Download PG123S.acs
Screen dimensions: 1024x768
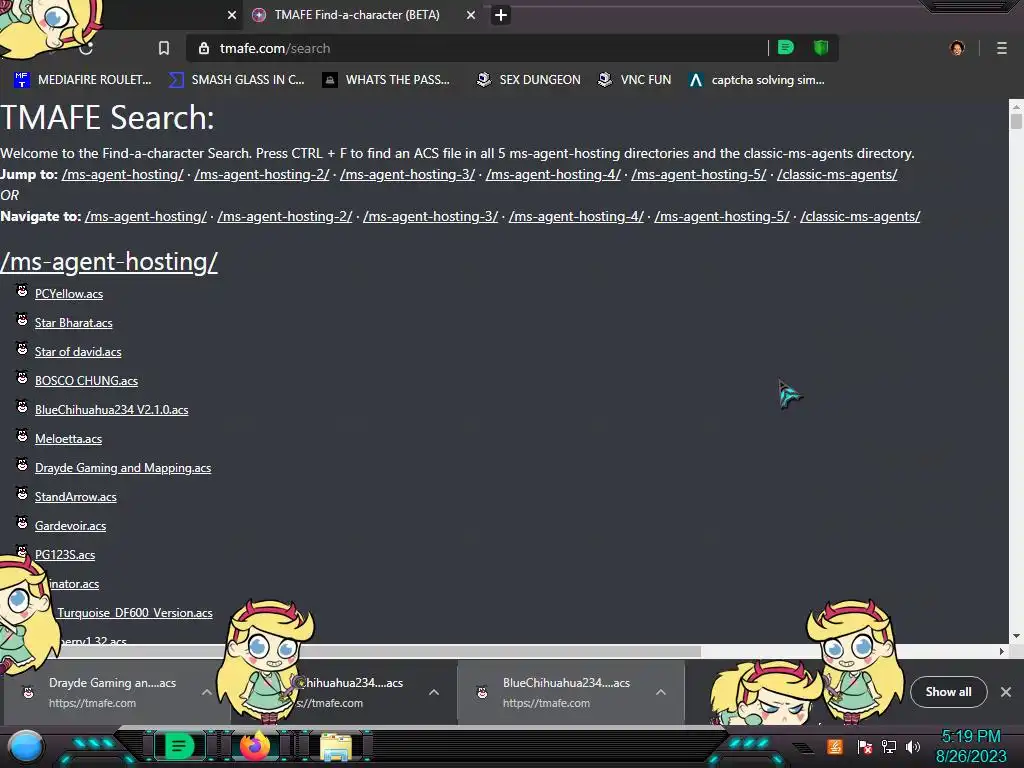[x=65, y=555]
